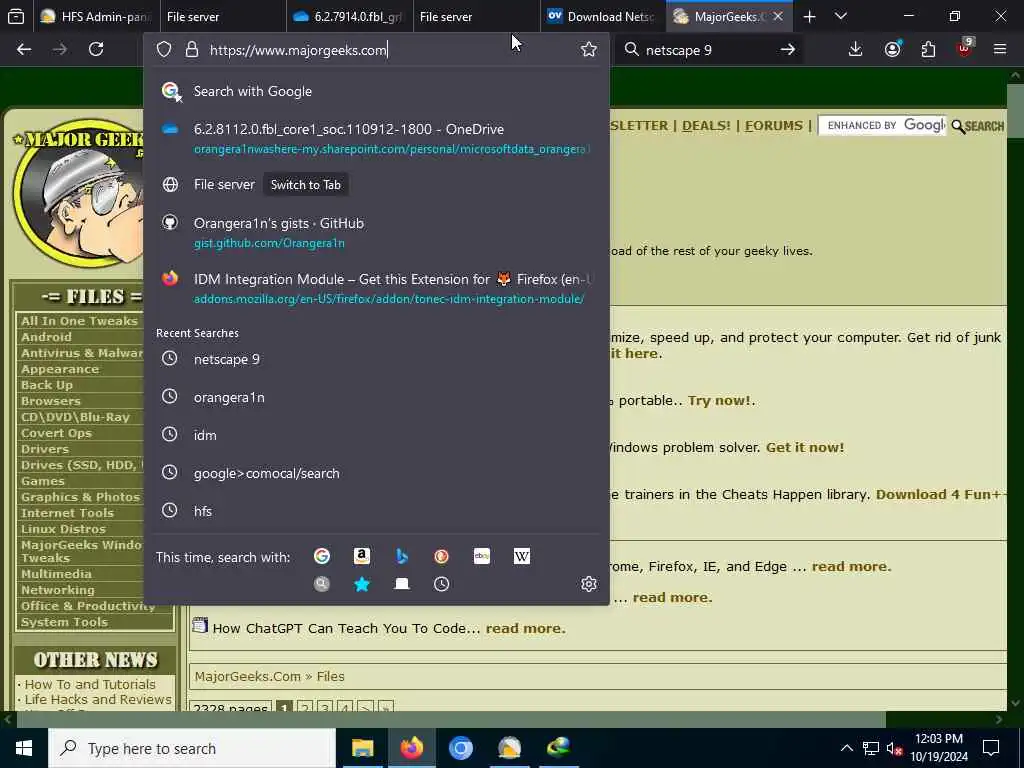Search bookmarks using the star icon
The image size is (1024, 768).
pos(362,584)
